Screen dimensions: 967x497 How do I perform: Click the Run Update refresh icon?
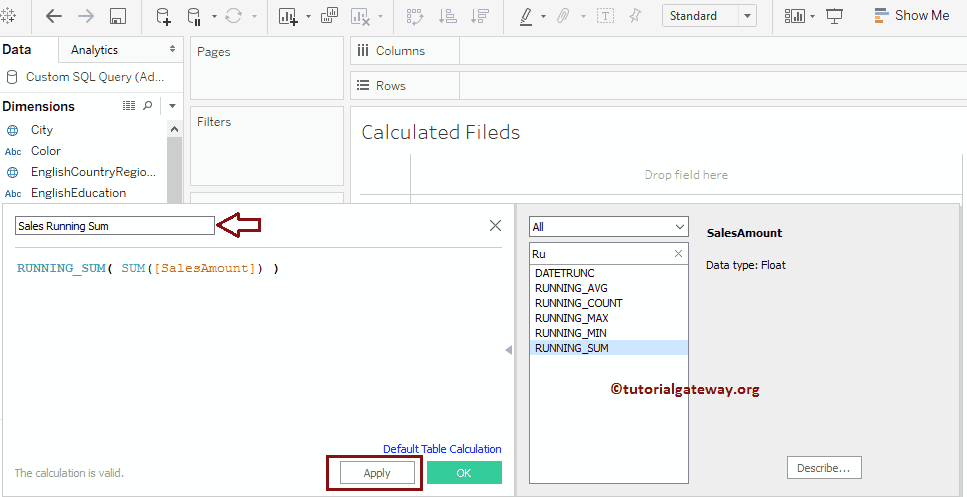tap(233, 17)
